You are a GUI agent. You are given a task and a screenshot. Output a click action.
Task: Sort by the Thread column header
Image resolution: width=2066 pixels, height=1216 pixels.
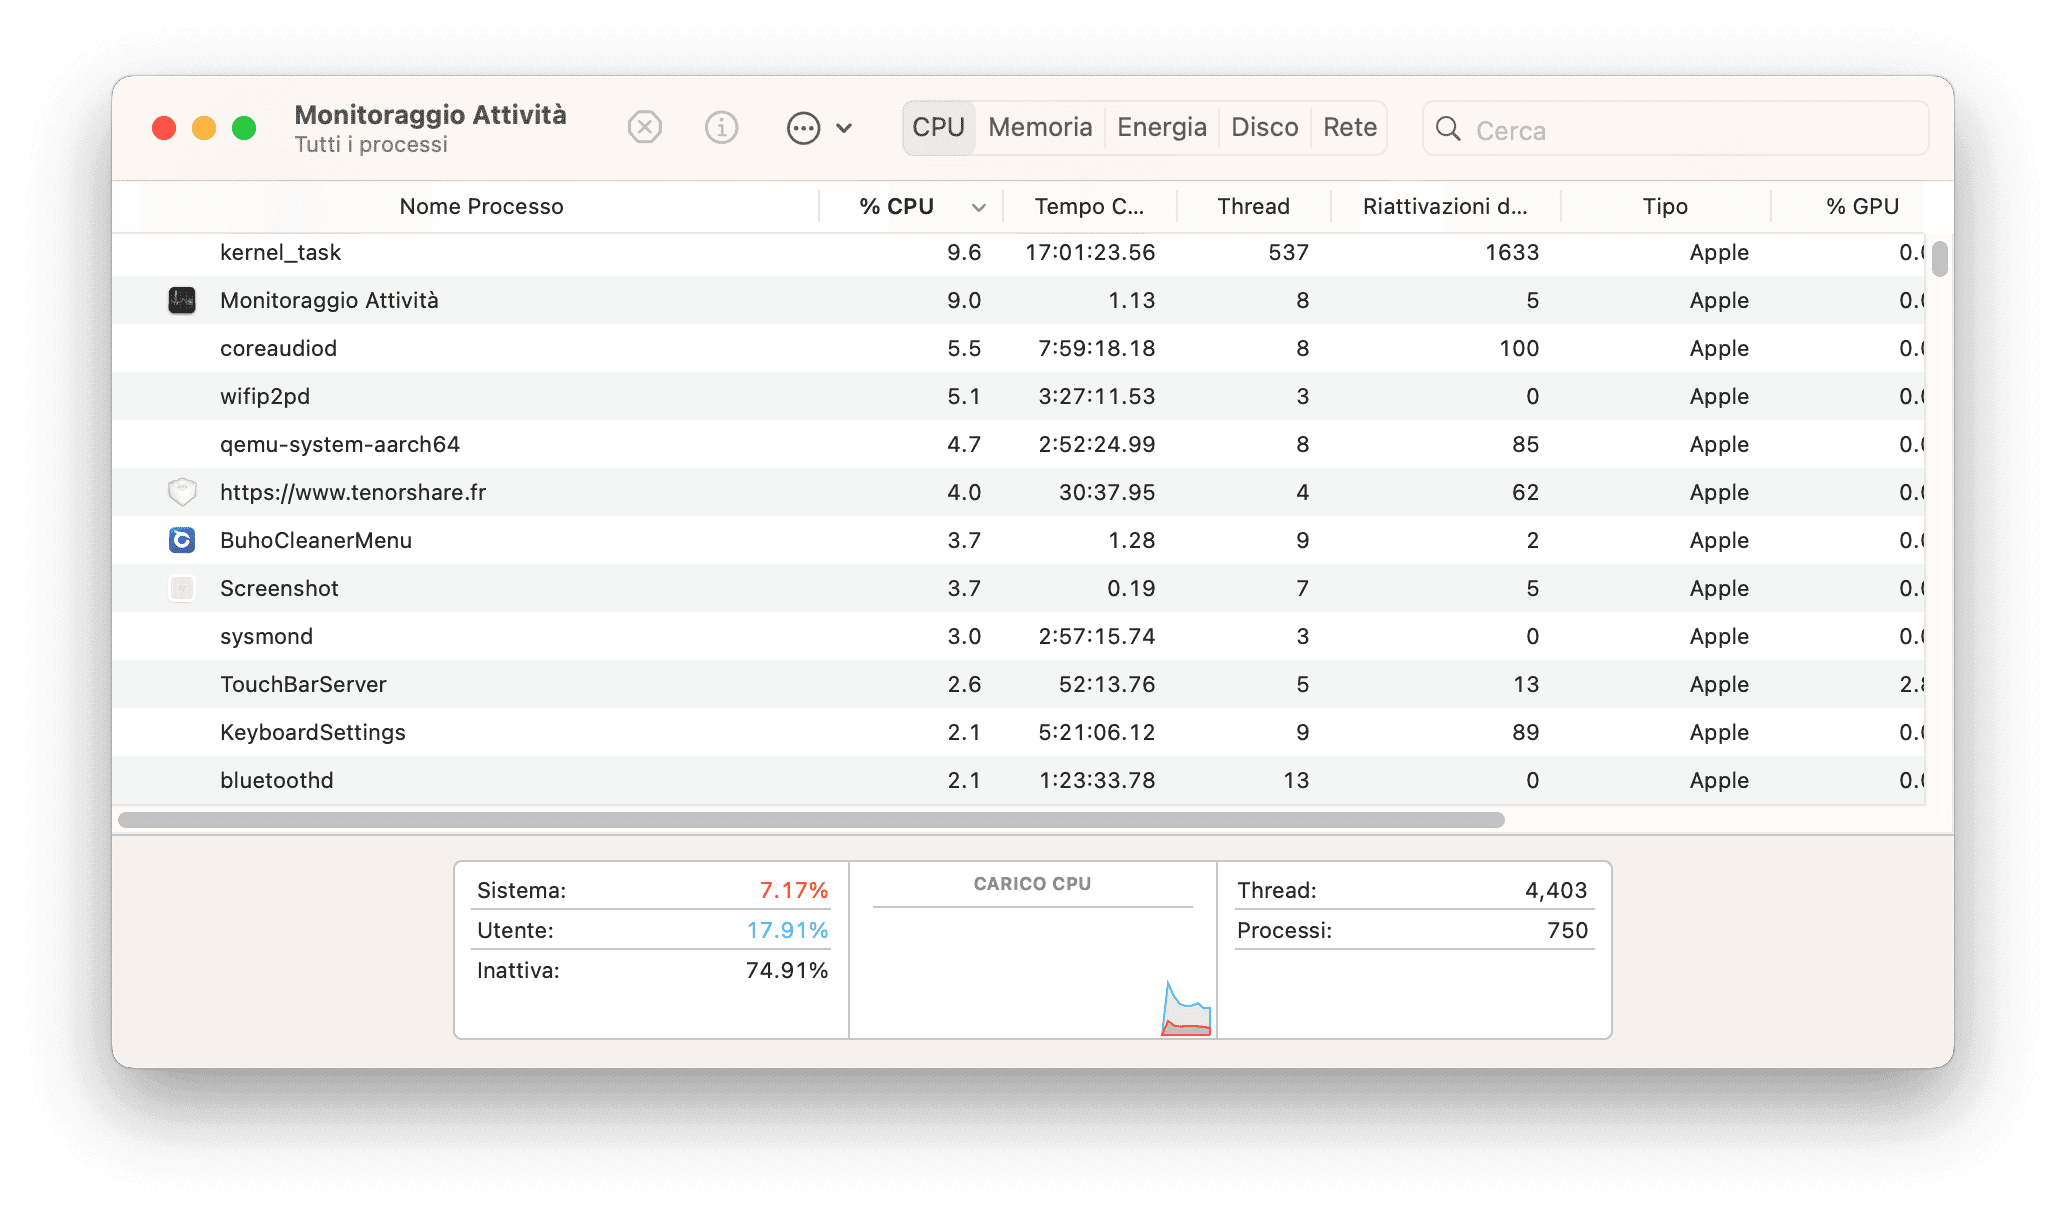(1253, 206)
